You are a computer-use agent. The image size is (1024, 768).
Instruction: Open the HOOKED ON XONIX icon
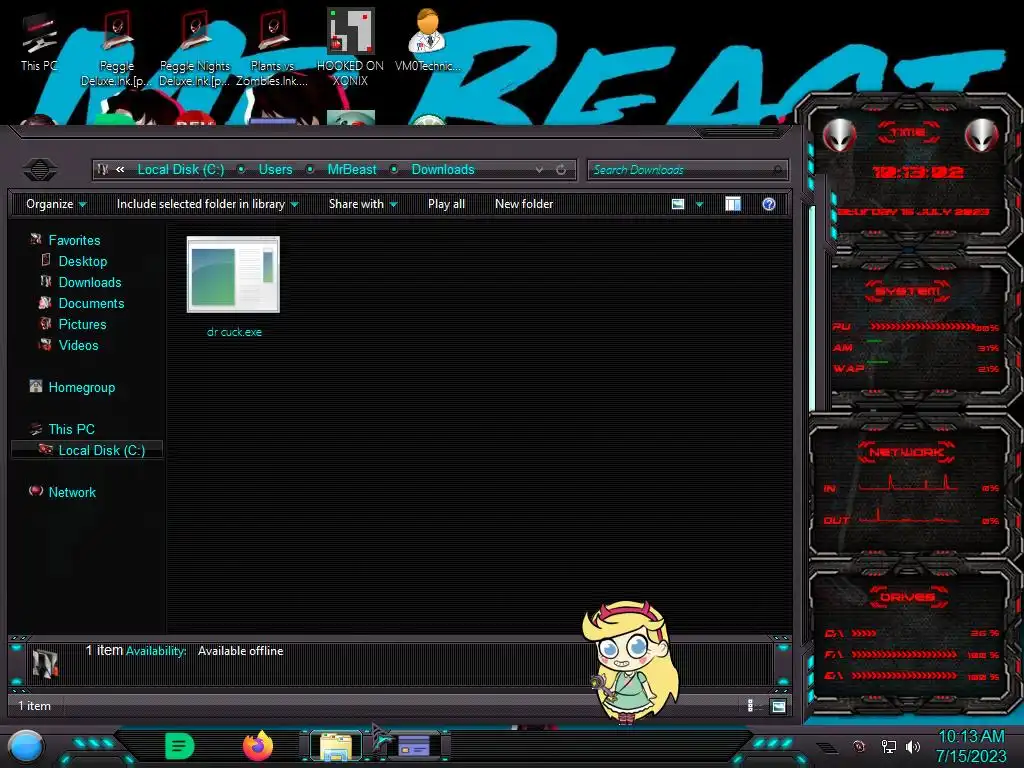tap(350, 47)
